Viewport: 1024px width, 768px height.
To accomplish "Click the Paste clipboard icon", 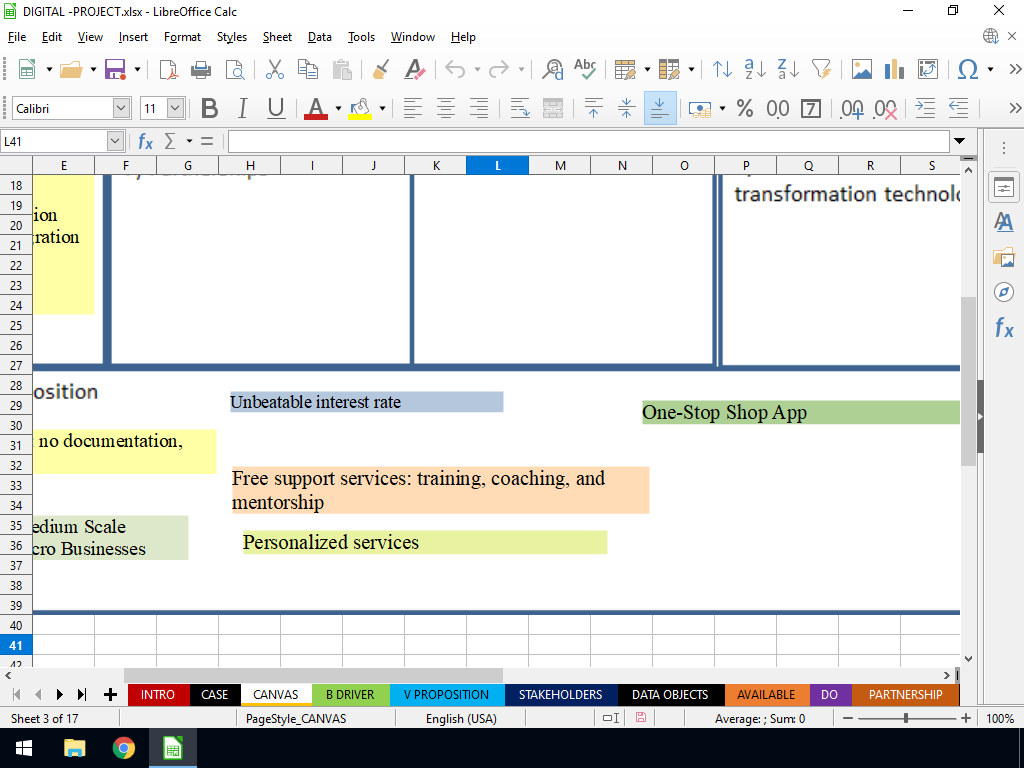I will 342,69.
